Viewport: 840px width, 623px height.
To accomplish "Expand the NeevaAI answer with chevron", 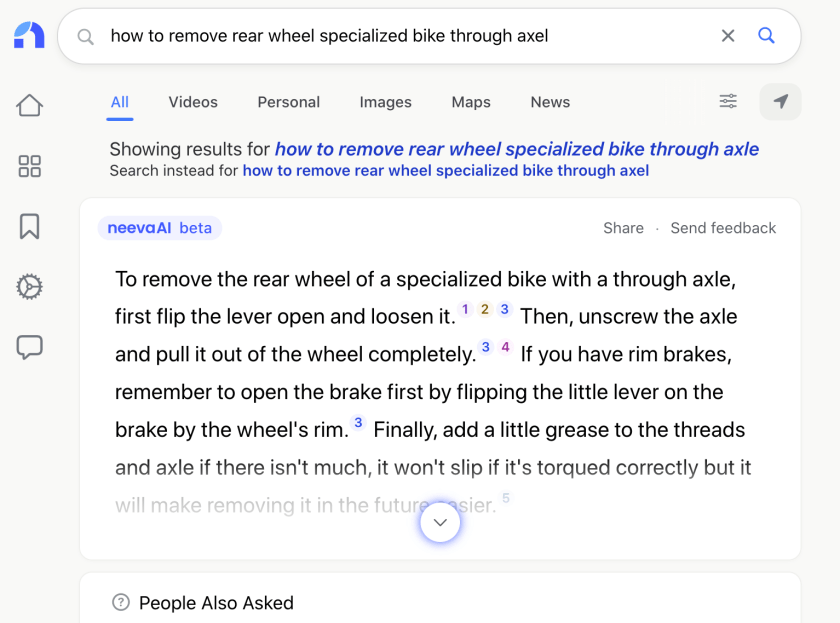I will pyautogui.click(x=440, y=522).
